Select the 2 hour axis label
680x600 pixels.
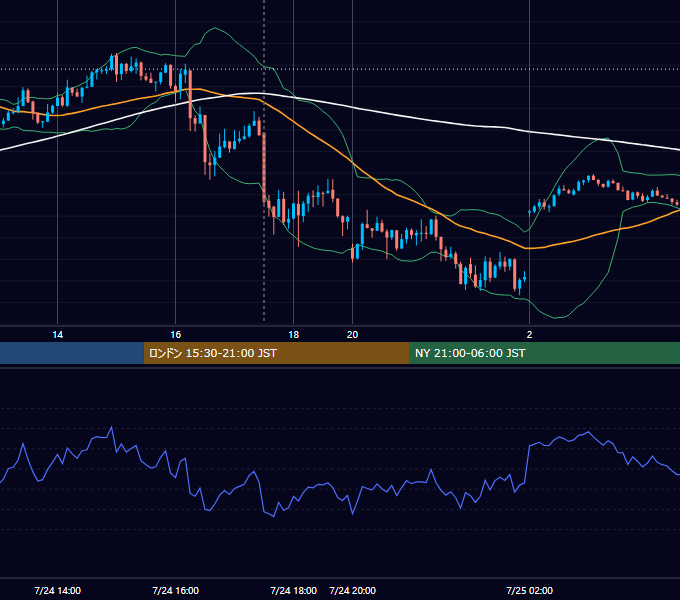click(529, 335)
